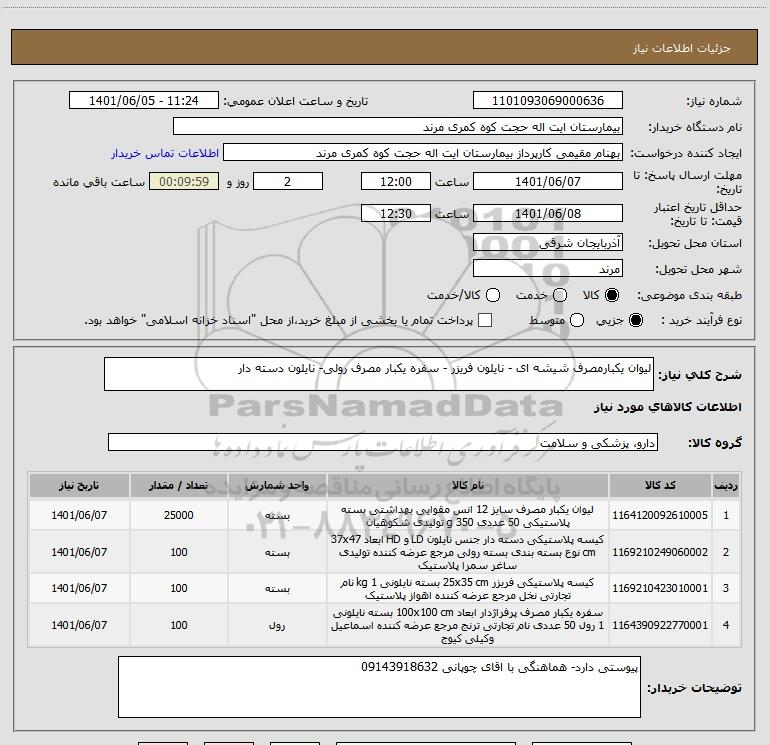The image size is (770, 745).
Task: Click the شماره نیاز number field
Action: coord(546,101)
